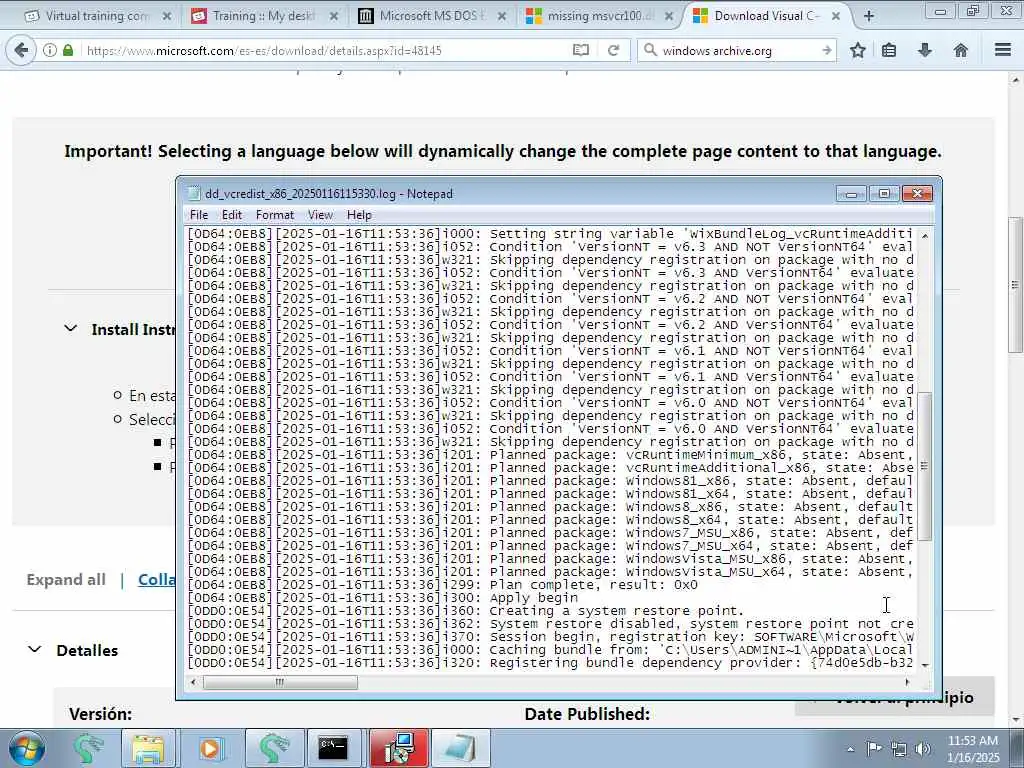Select the Download Visual C++ tab

tap(767, 16)
